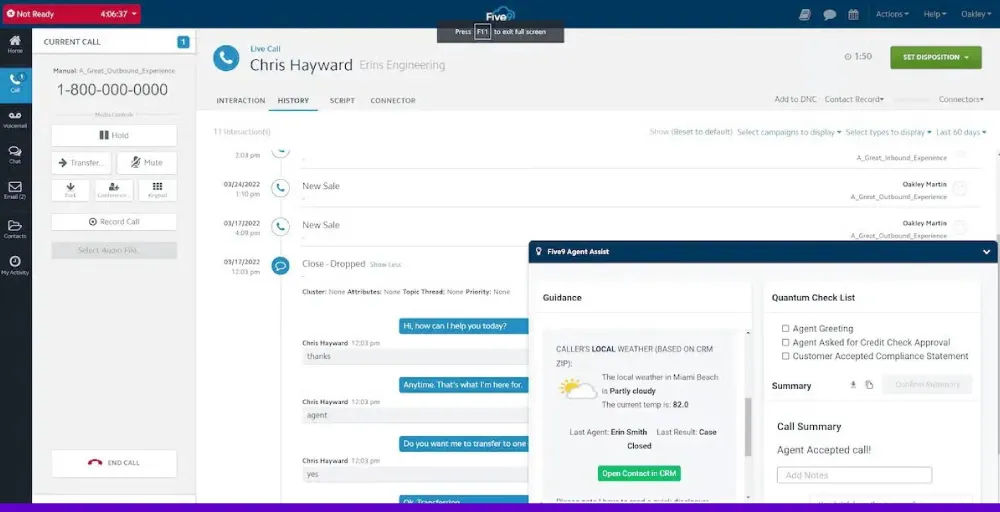Click the Confirm Summary button
The image size is (1000, 512).
click(927, 384)
